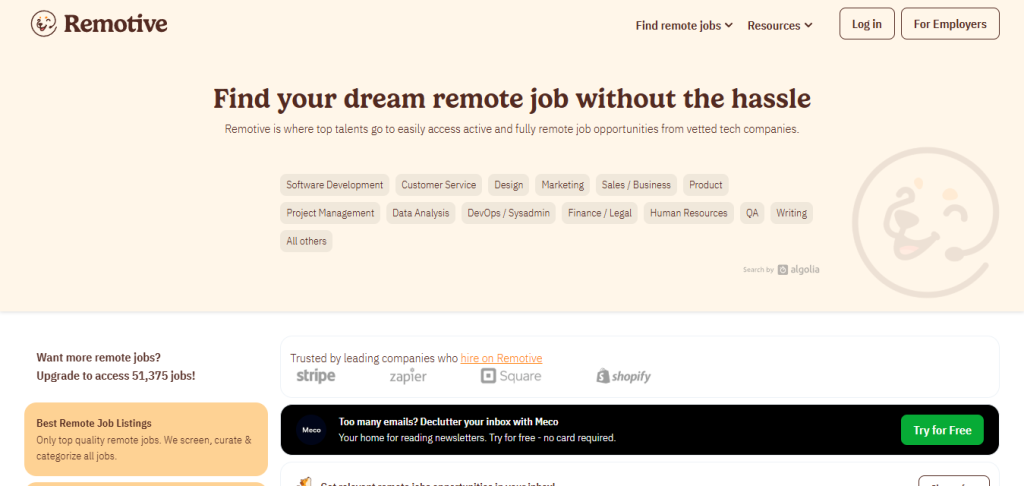Pick the Finance / Legal category
This screenshot has height=486, width=1024.
(600, 213)
